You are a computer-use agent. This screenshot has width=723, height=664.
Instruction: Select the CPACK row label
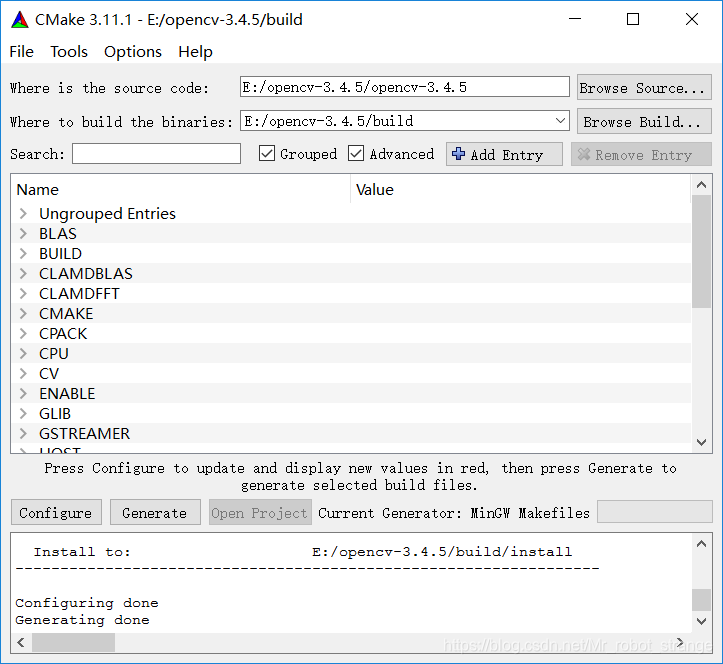[63, 333]
